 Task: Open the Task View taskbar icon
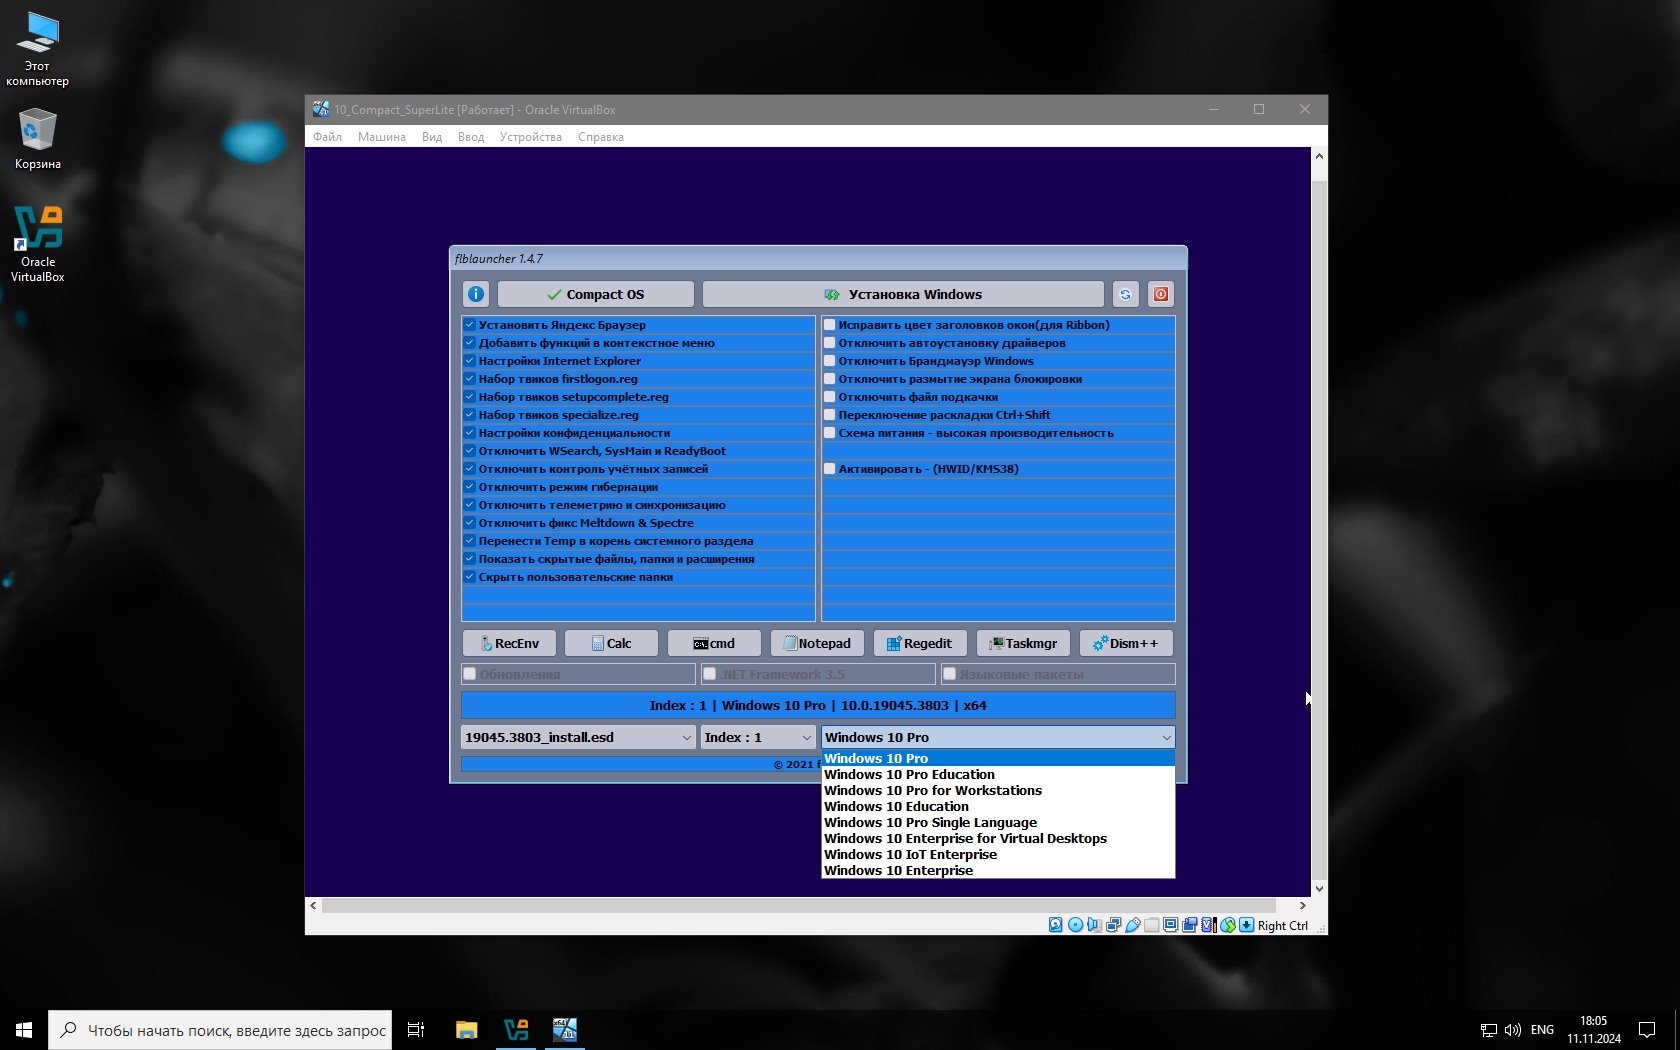[416, 1030]
